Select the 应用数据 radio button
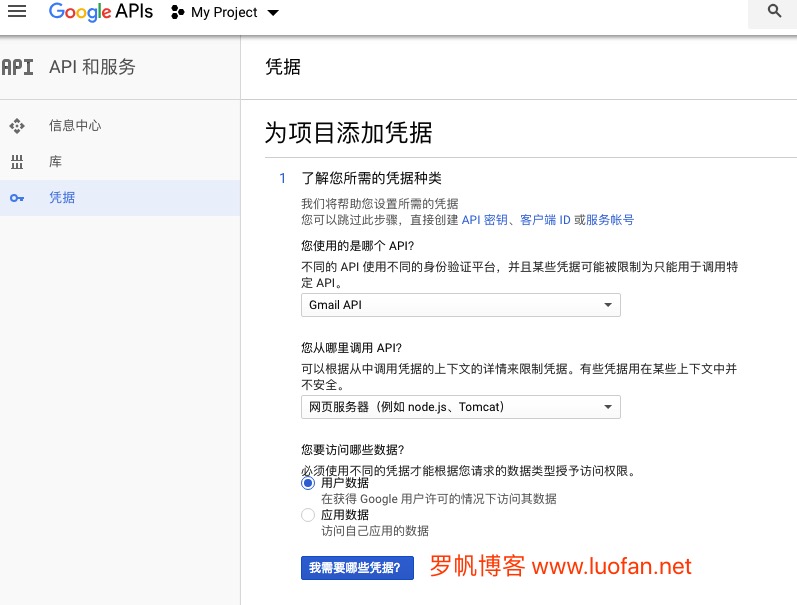The image size is (797, 605). (308, 515)
